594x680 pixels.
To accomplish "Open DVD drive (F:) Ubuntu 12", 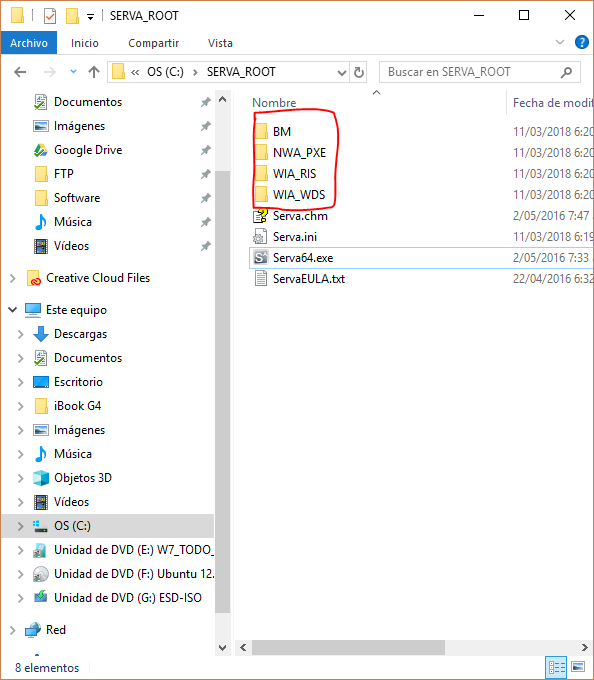I will (x=134, y=574).
